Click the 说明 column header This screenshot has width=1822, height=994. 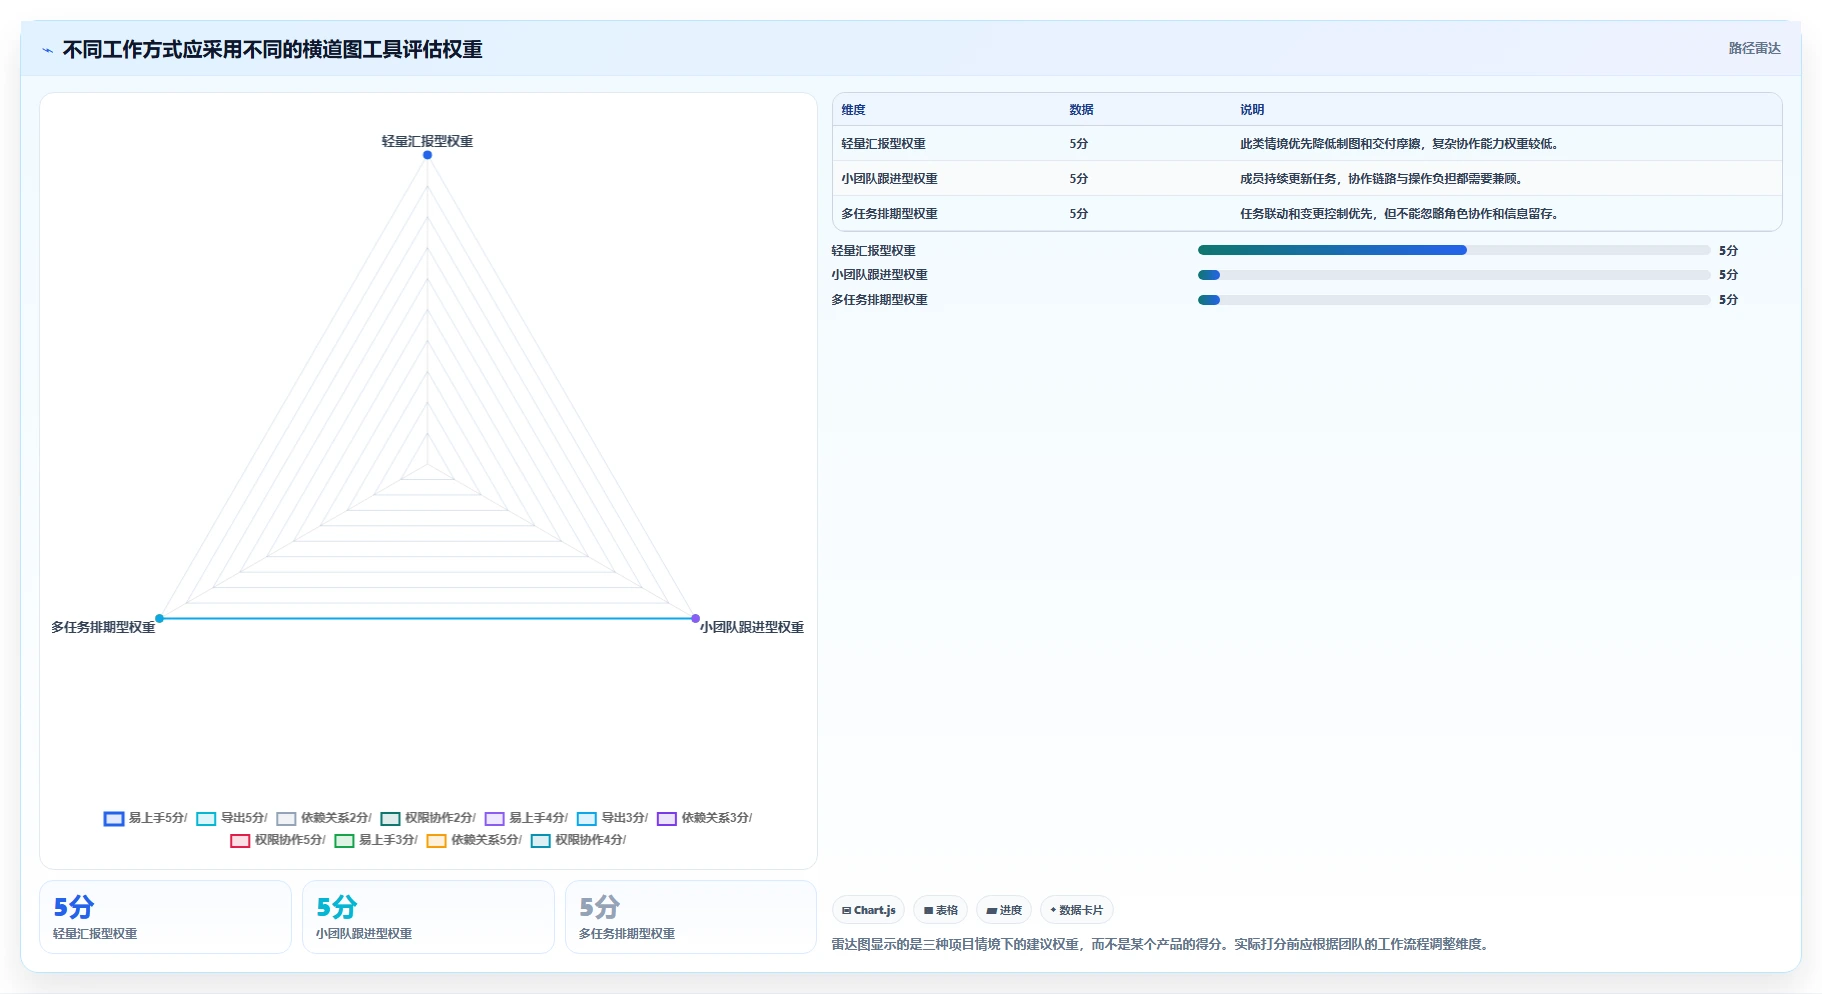[1252, 110]
